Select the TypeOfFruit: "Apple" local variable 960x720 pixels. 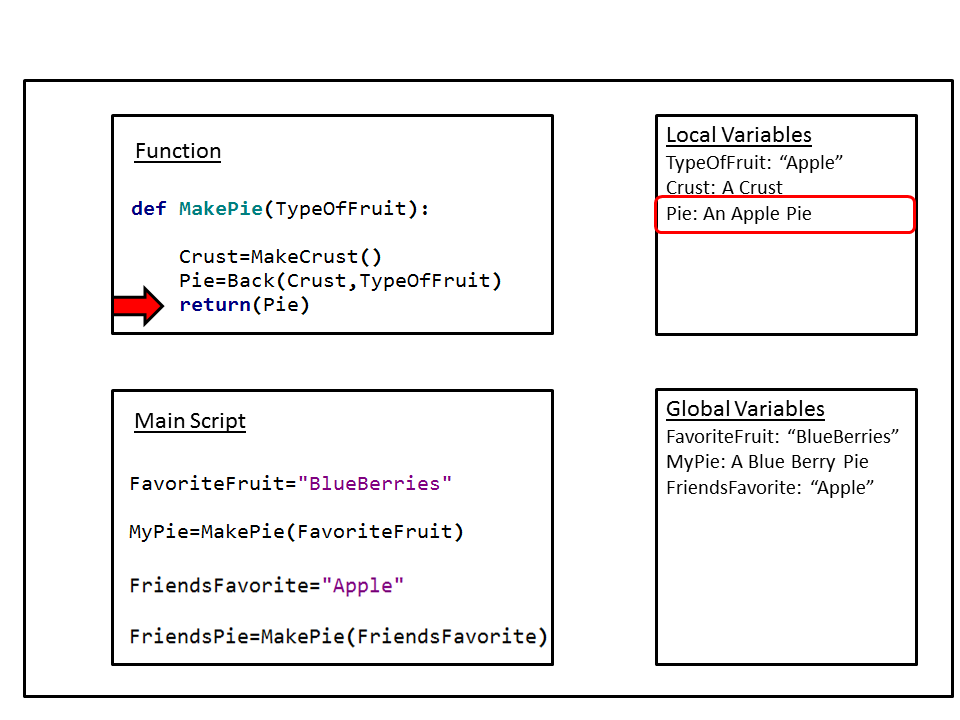click(x=756, y=162)
